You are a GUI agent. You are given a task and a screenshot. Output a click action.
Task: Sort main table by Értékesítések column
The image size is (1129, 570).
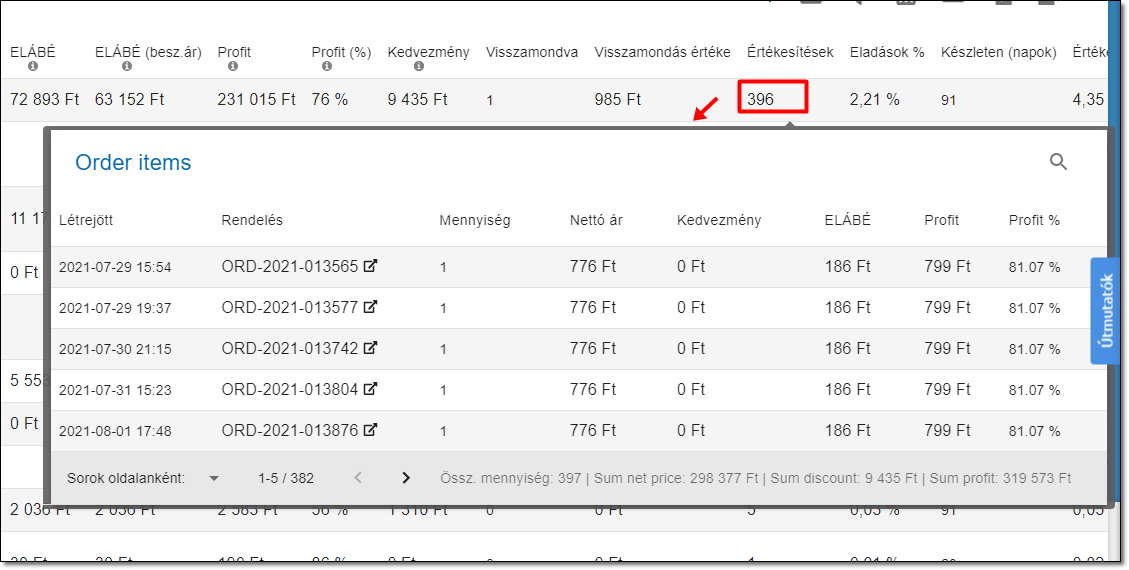click(790, 52)
